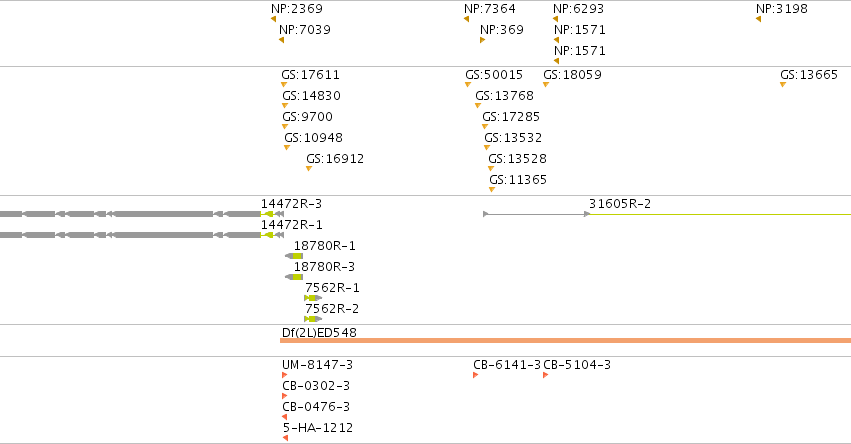Select the 14472R-3 RNAi label
Screen dimensions: 851x444
click(291, 204)
